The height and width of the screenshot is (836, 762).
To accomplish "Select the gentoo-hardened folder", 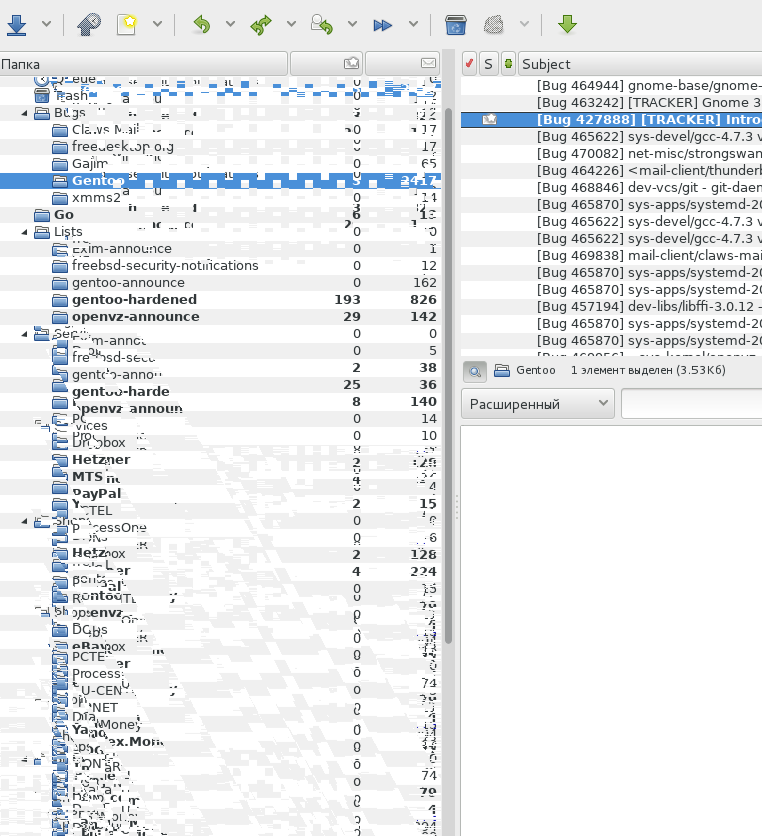I will [134, 299].
